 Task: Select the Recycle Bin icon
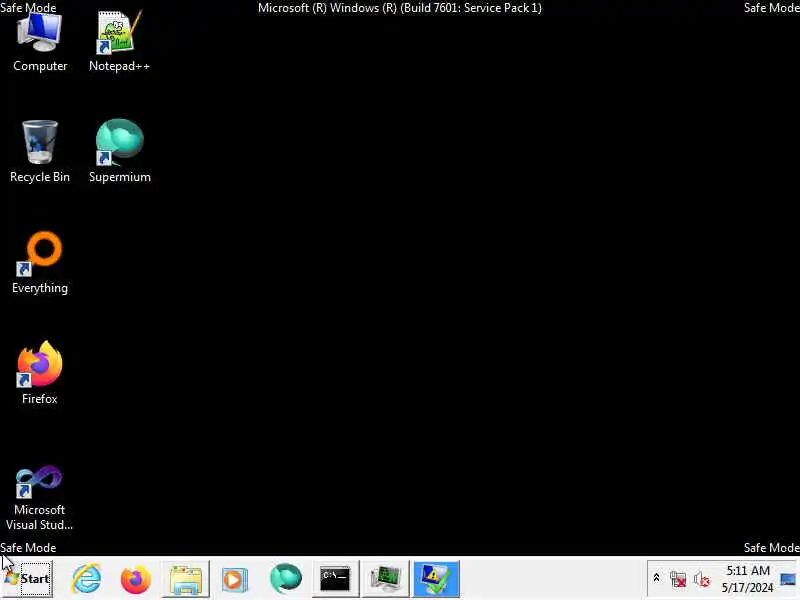tap(40, 152)
